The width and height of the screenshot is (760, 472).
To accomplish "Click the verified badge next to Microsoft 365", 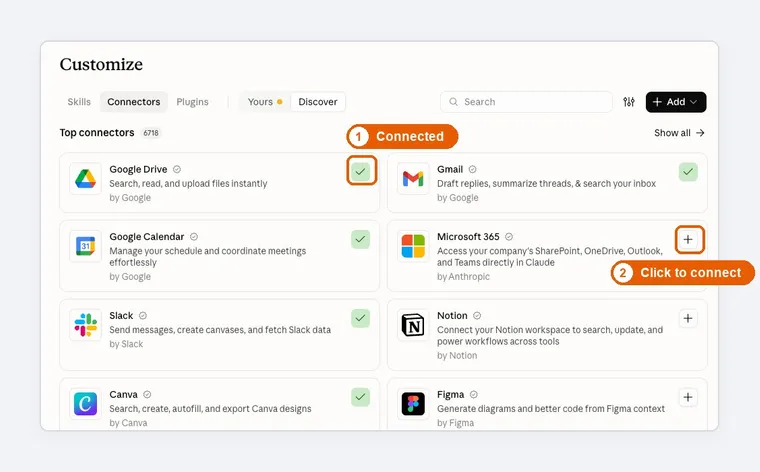I will pyautogui.click(x=509, y=236).
